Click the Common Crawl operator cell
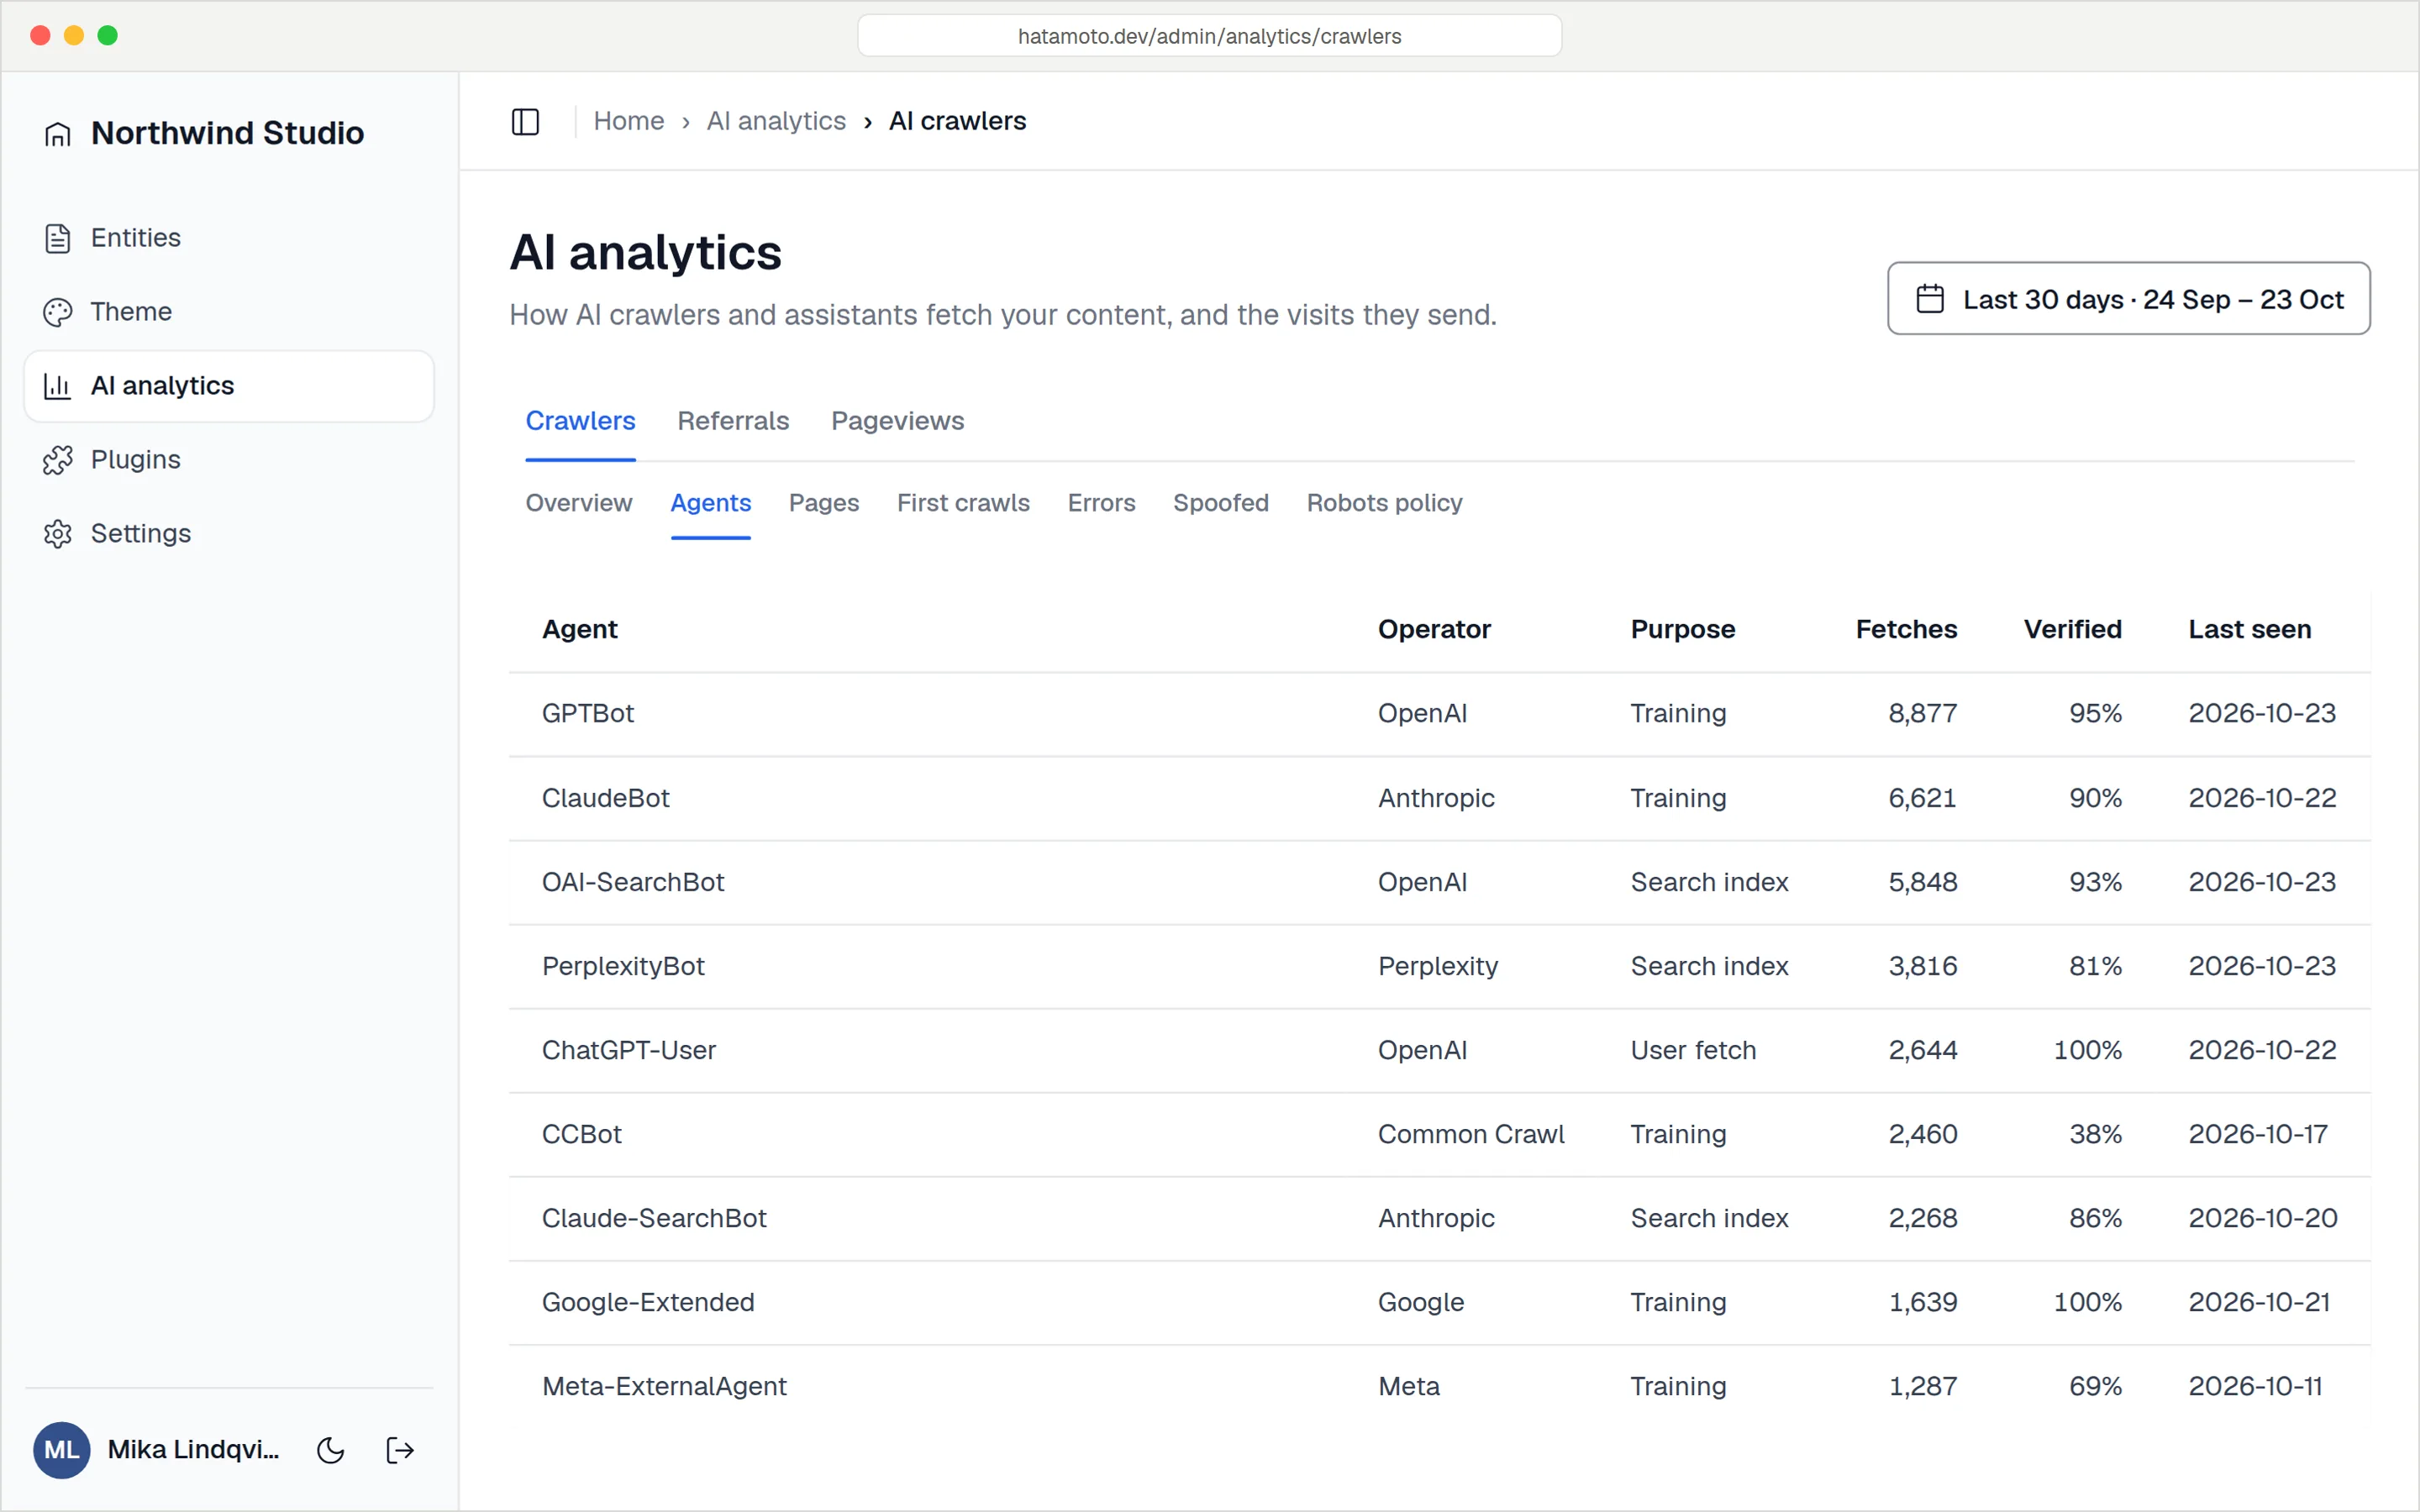 click(1471, 1134)
